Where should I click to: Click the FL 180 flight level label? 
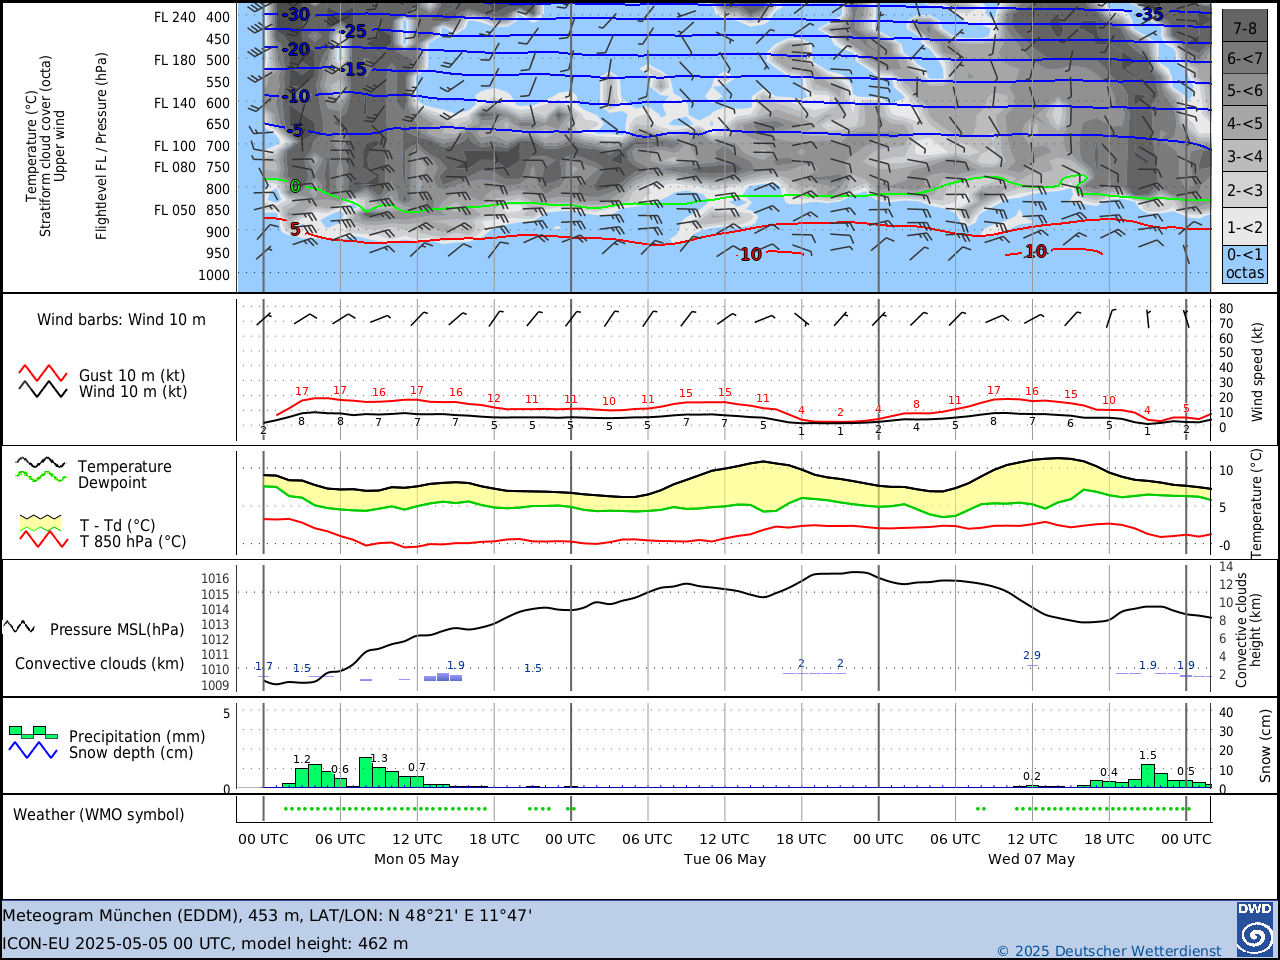tap(175, 60)
